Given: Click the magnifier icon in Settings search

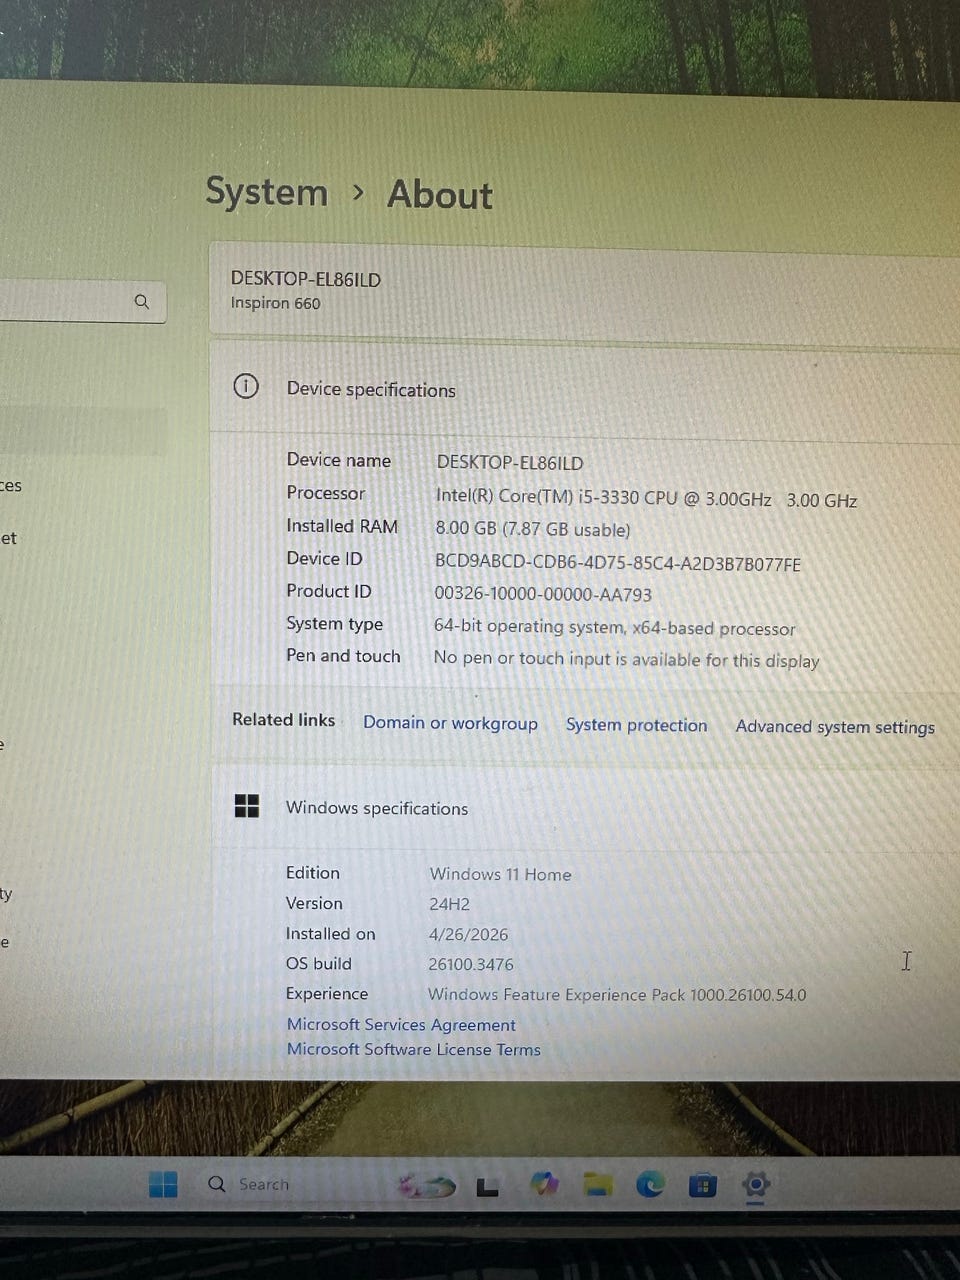Looking at the screenshot, I should click(x=142, y=301).
